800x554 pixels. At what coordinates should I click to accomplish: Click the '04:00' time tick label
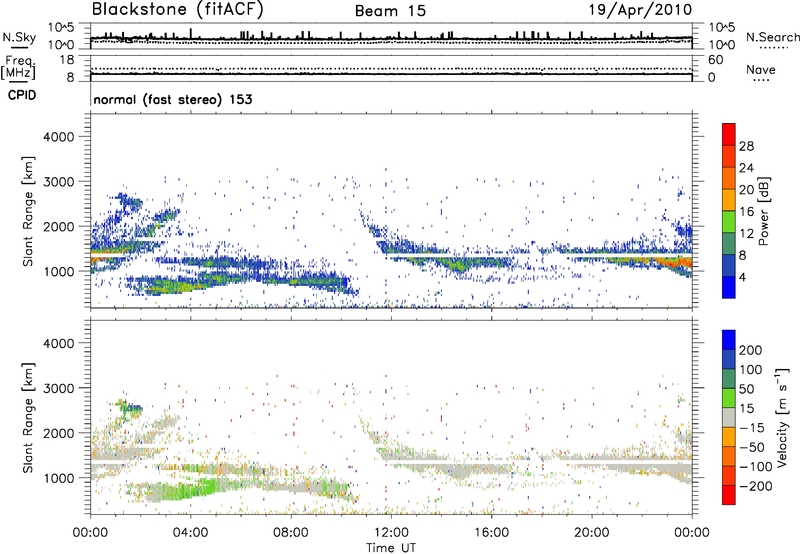click(x=190, y=533)
